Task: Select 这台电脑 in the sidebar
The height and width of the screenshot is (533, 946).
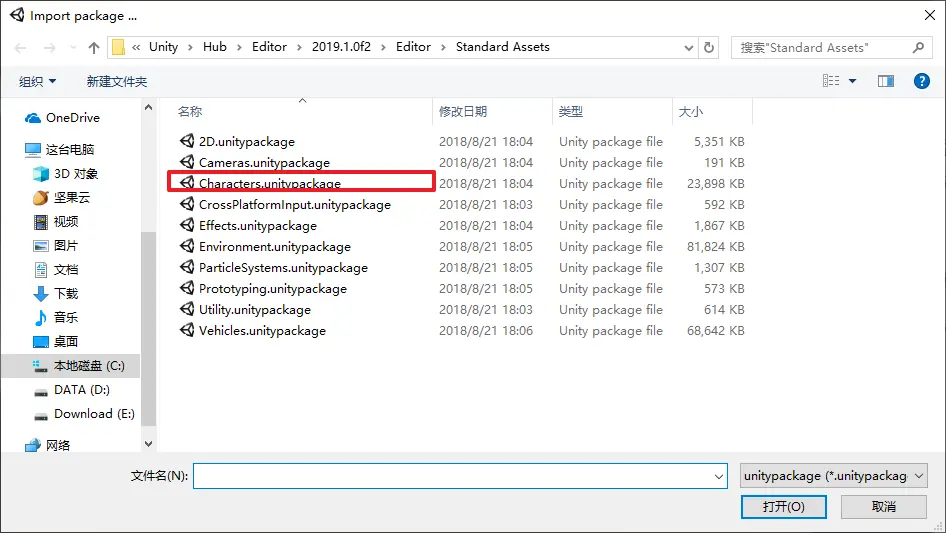Action: click(x=70, y=149)
